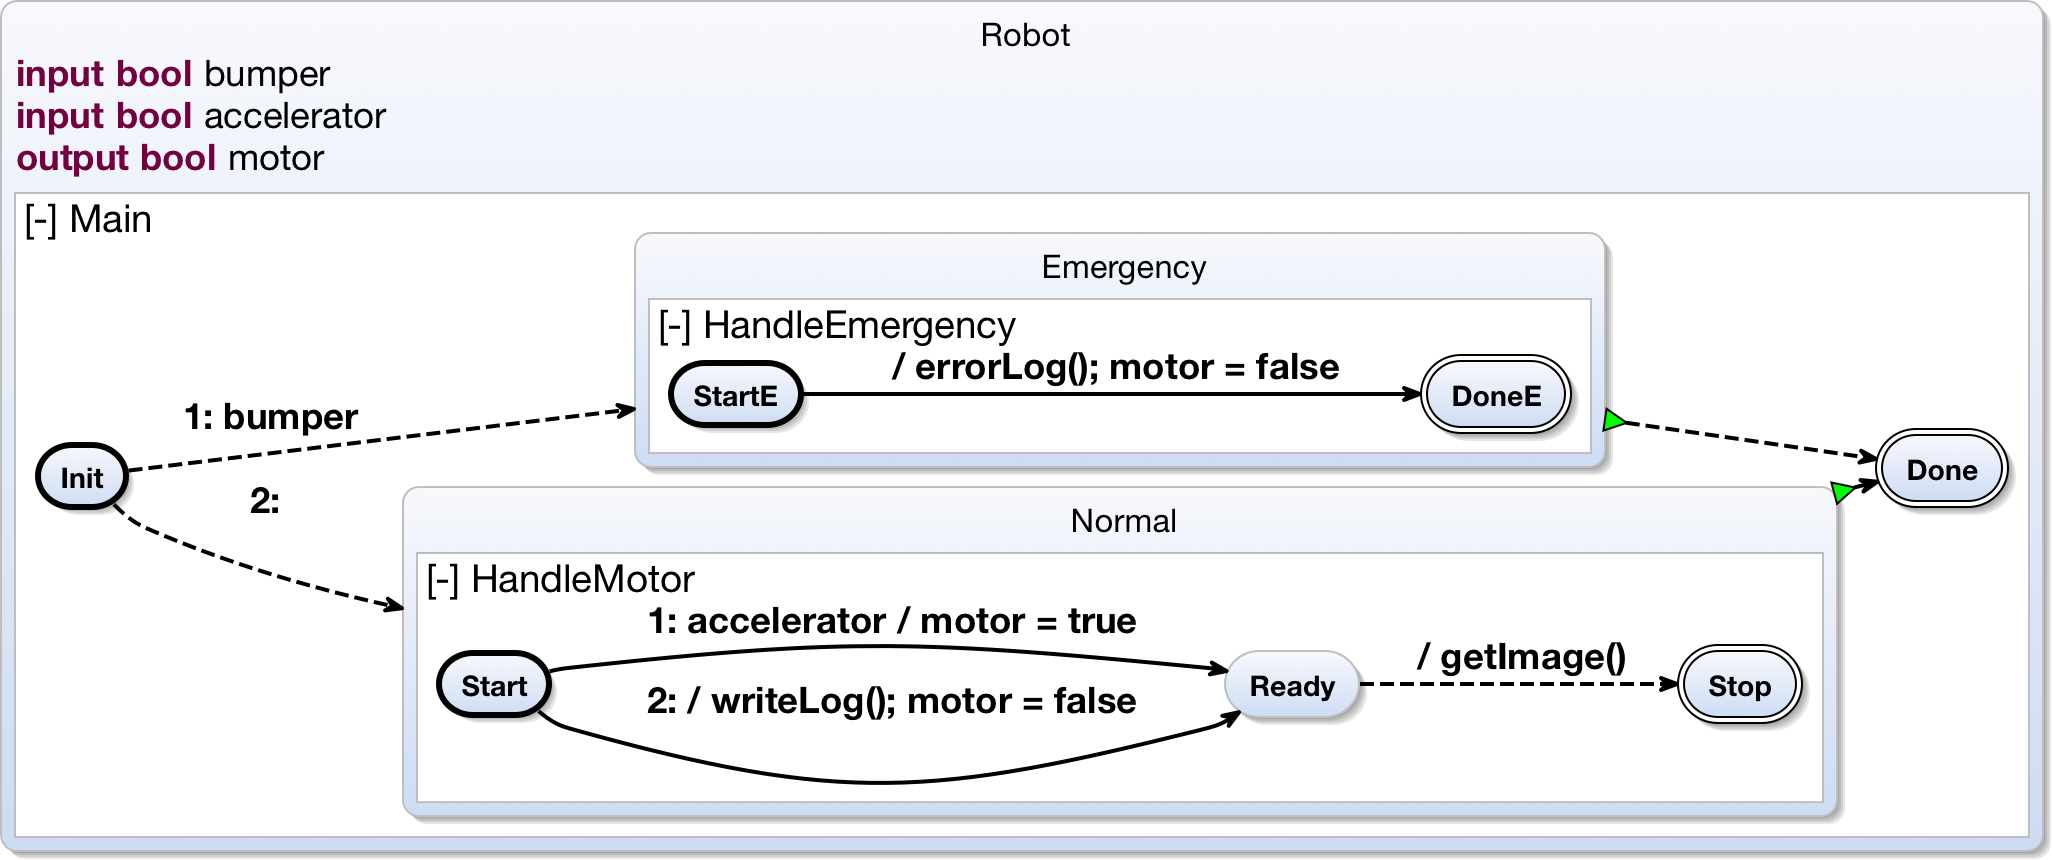
Task: Select the Done final state
Action: (1942, 470)
